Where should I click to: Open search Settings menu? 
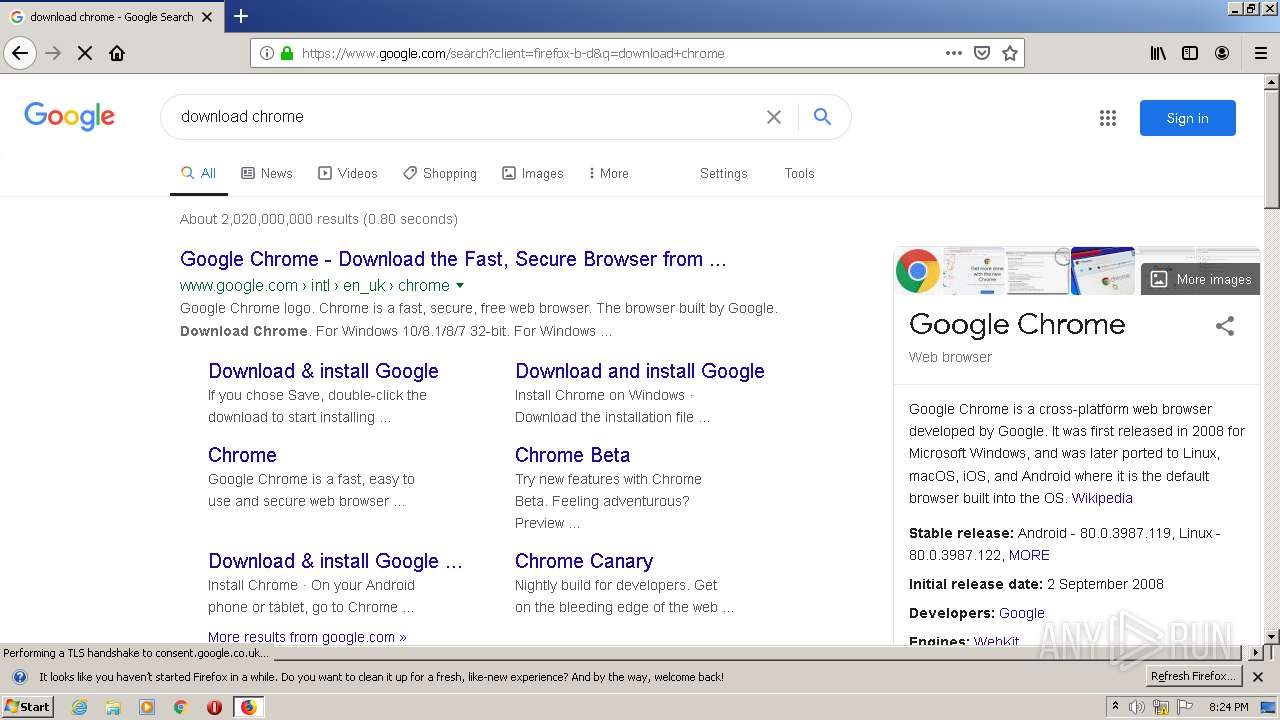click(x=724, y=173)
